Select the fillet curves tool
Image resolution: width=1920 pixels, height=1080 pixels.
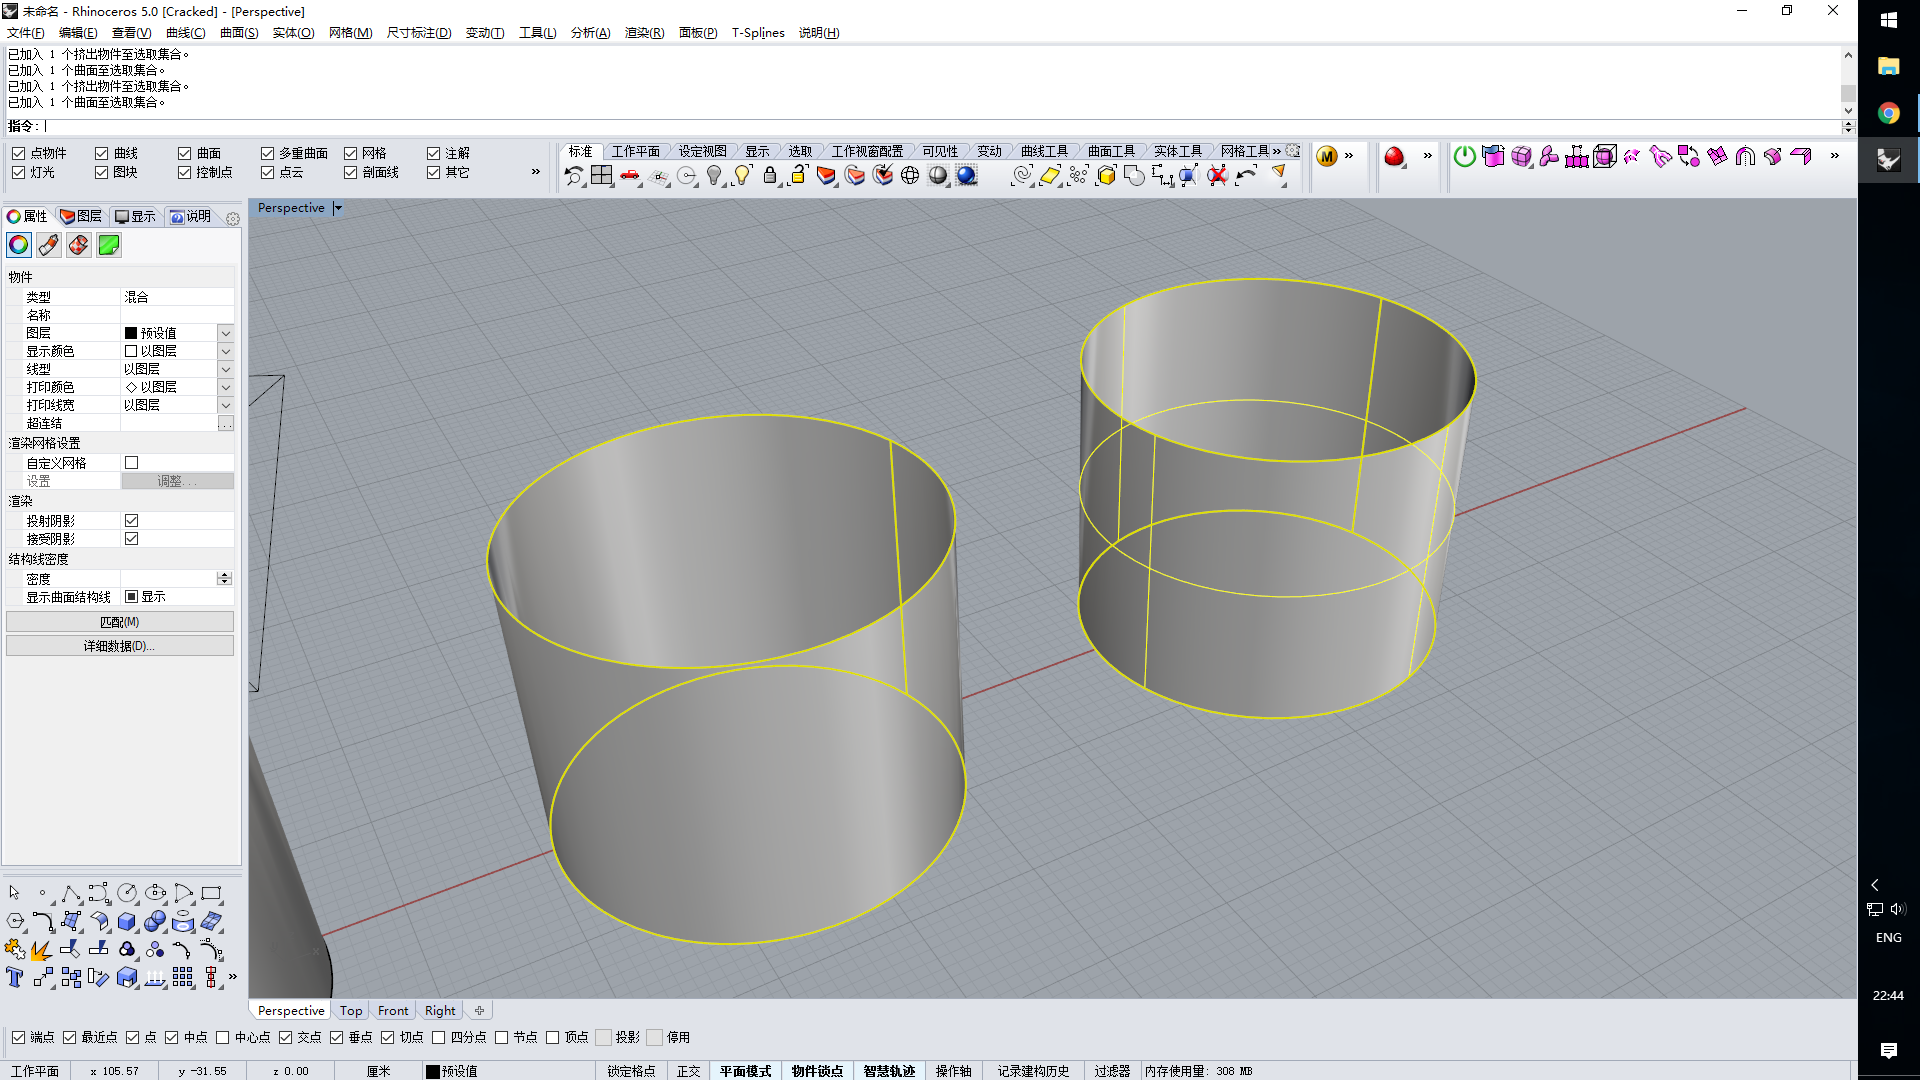click(x=43, y=921)
